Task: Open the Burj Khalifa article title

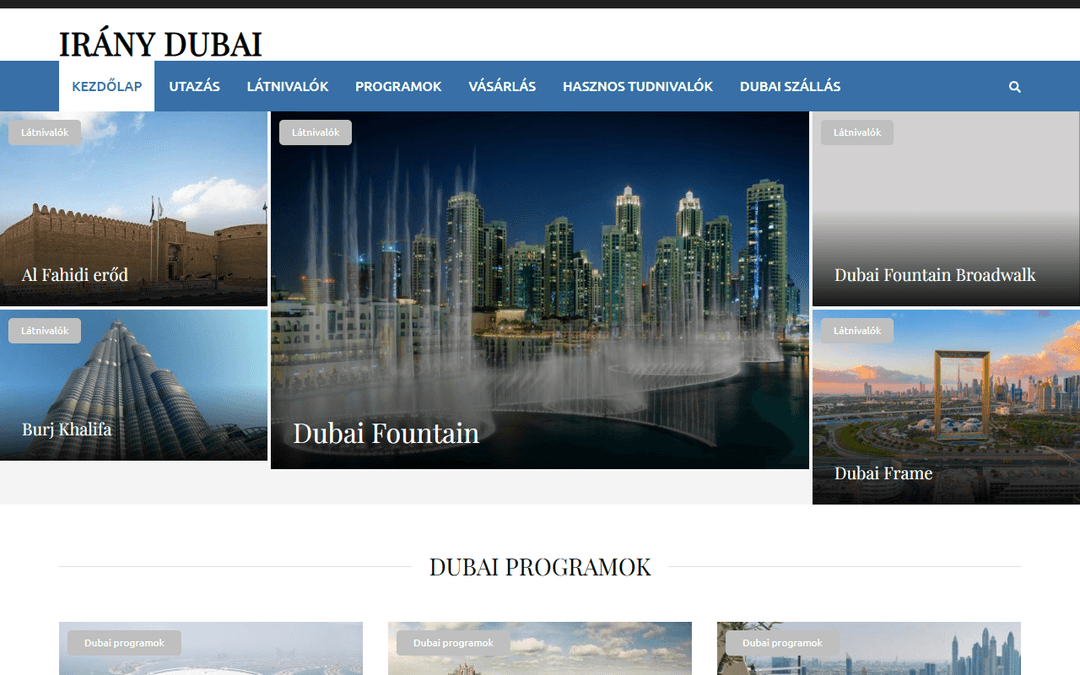Action: tap(67, 429)
